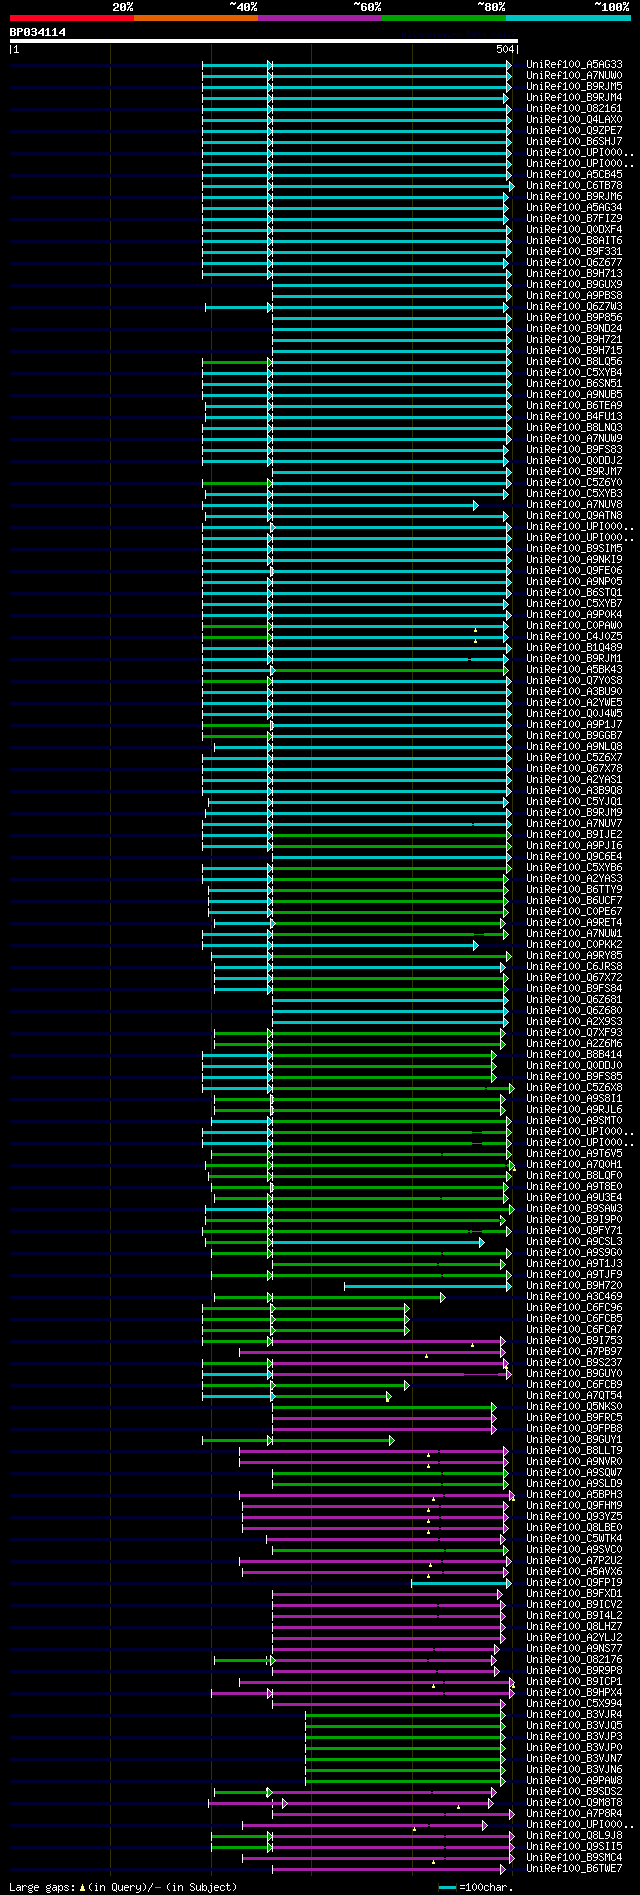Viewport: 640px width, 1895px height.
Task: Select hit UniRef100_C5YJQ1
Action: click(574, 802)
